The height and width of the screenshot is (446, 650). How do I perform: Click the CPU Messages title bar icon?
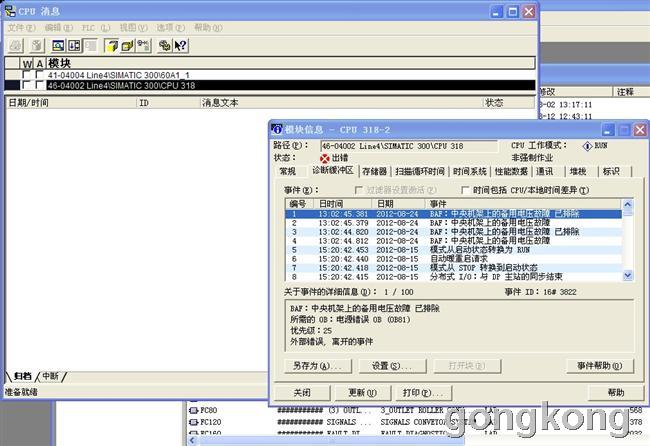point(10,11)
